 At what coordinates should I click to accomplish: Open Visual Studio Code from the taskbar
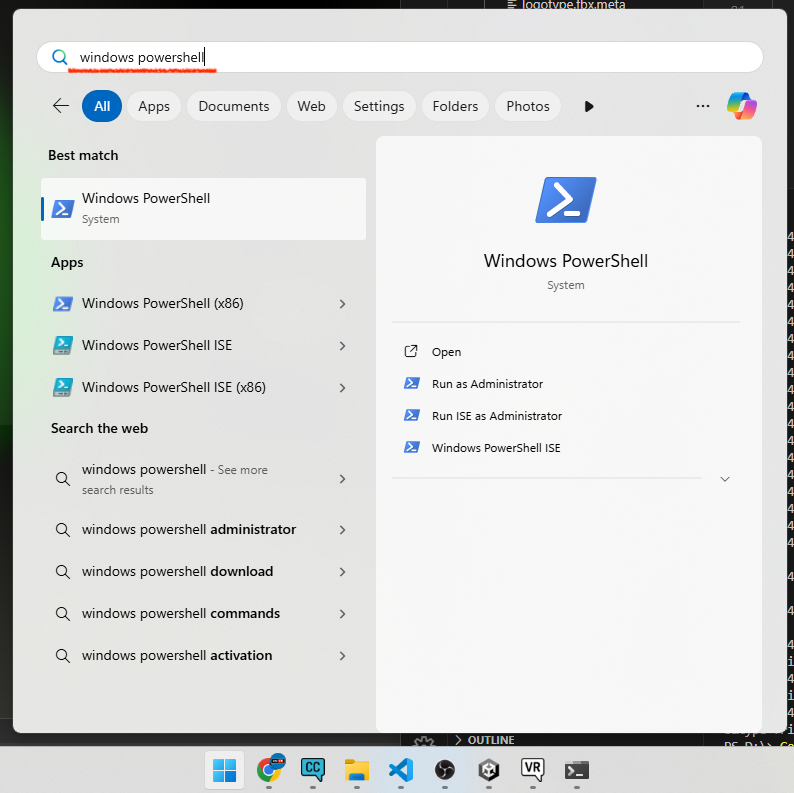[401, 769]
